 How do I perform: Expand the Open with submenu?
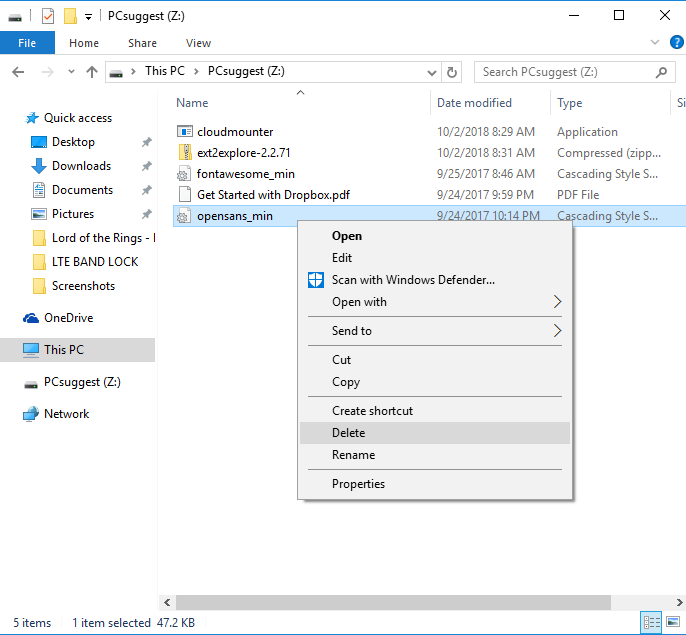(557, 302)
